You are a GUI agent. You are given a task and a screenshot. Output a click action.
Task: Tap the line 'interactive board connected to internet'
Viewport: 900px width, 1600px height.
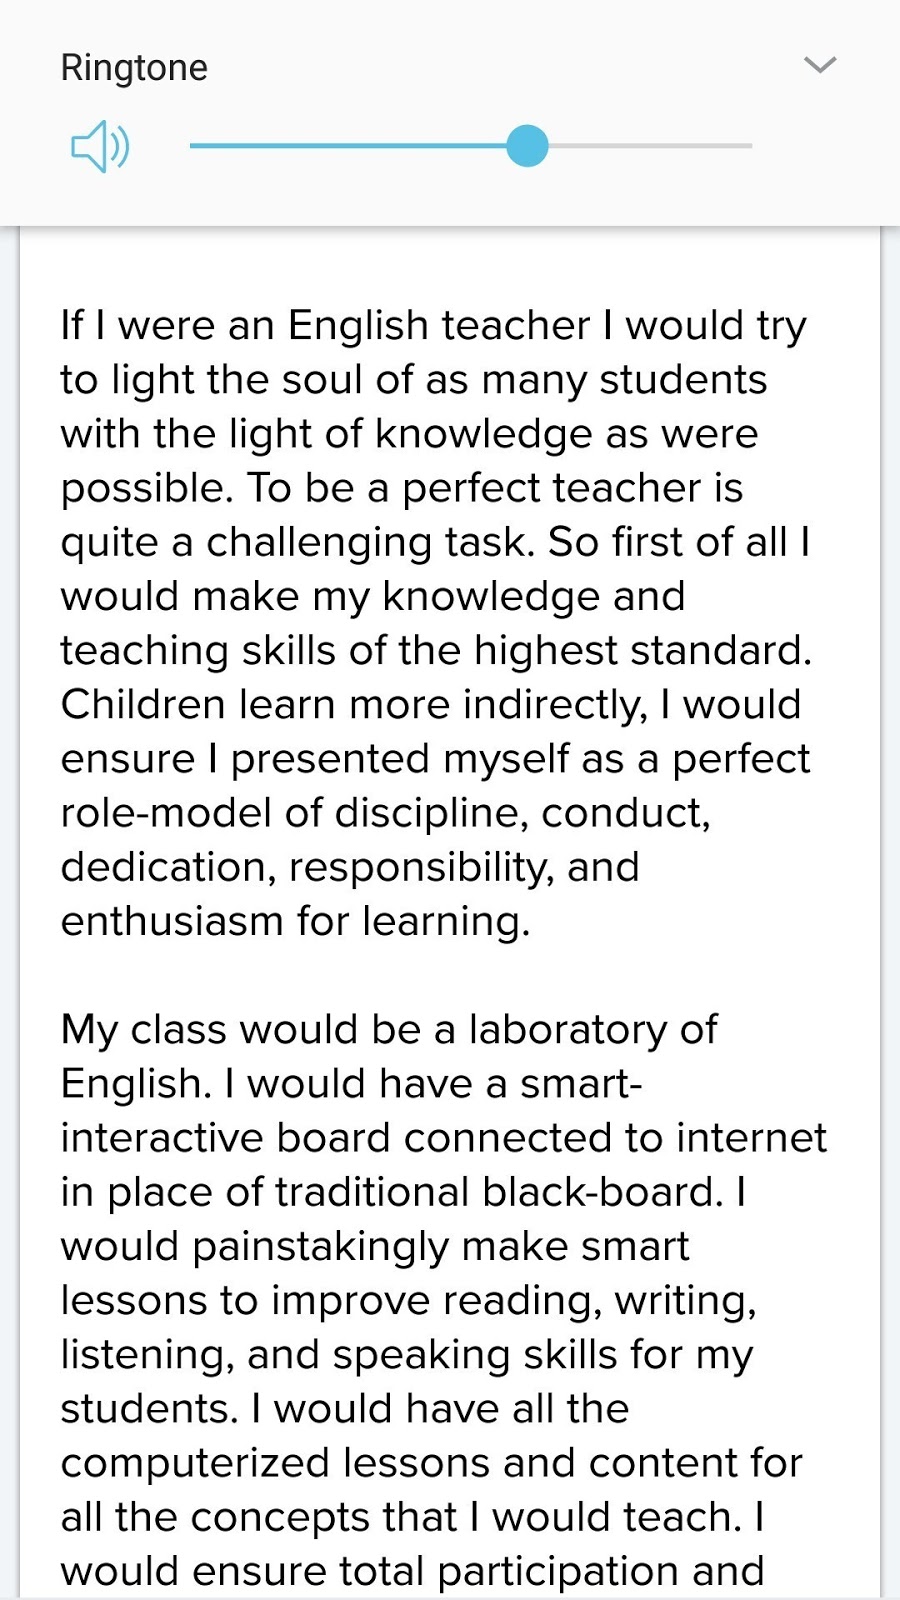pyautogui.click(x=444, y=1138)
